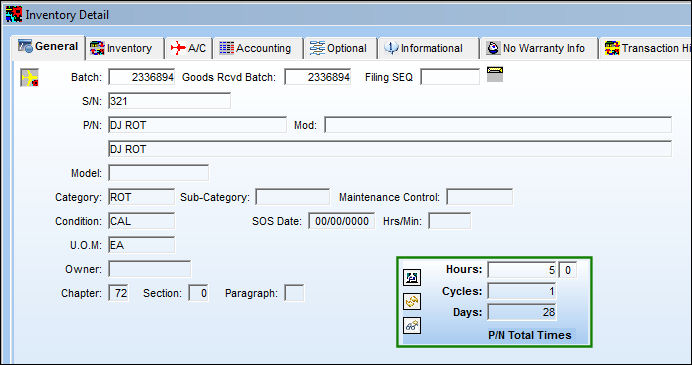This screenshot has width=692, height=365.
Task: Click the U.O.M field showing EA
Action: coord(142,245)
